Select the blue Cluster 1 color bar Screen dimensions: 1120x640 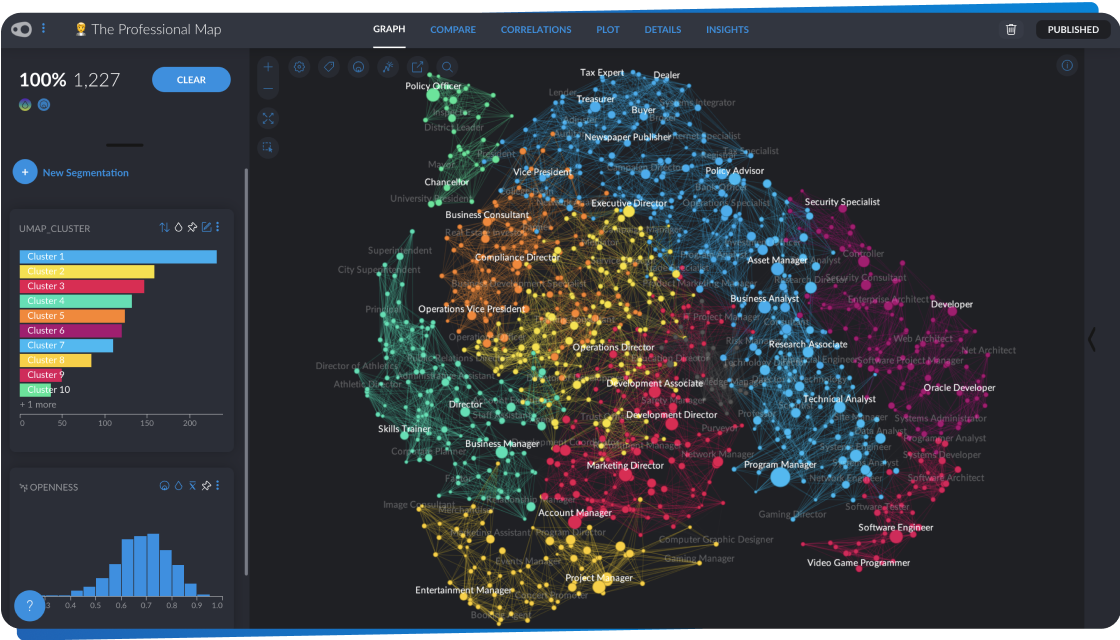coord(117,256)
